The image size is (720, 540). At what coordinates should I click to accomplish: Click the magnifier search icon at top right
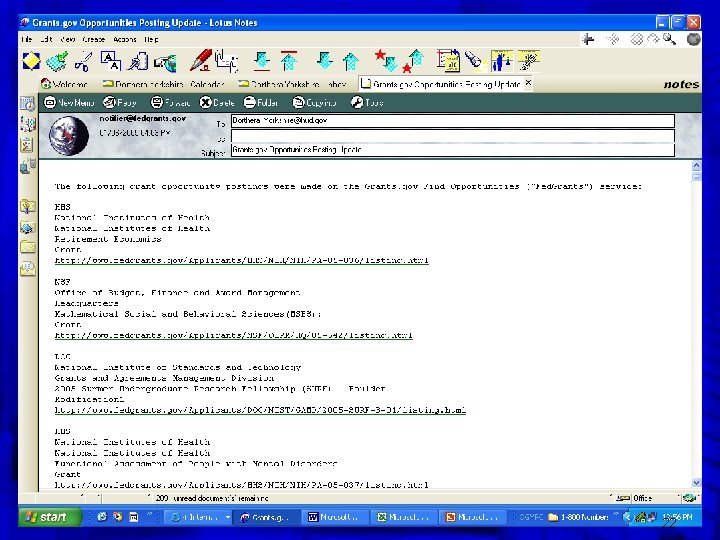669,39
